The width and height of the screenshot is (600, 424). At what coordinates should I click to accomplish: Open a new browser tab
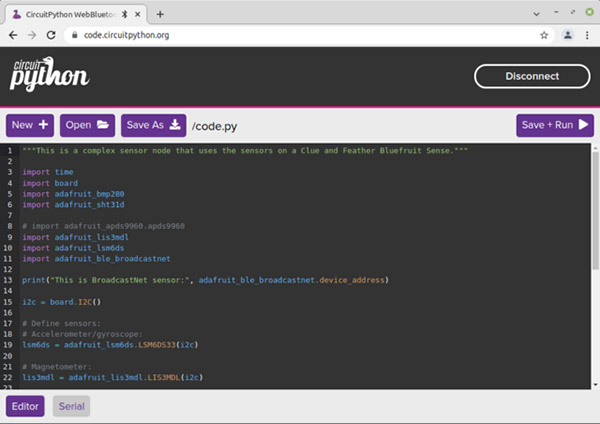[160, 14]
